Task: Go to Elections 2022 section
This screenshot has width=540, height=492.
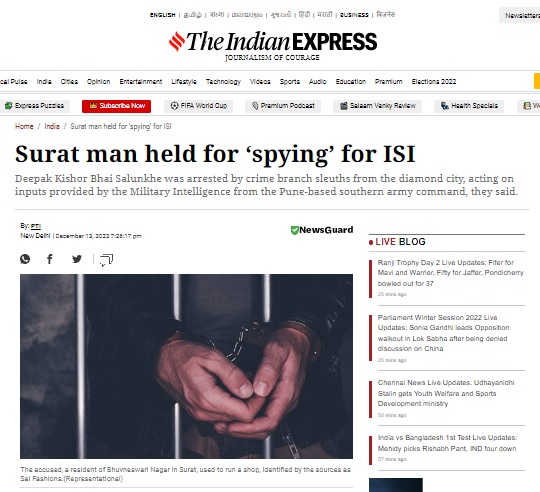Action: [x=434, y=82]
